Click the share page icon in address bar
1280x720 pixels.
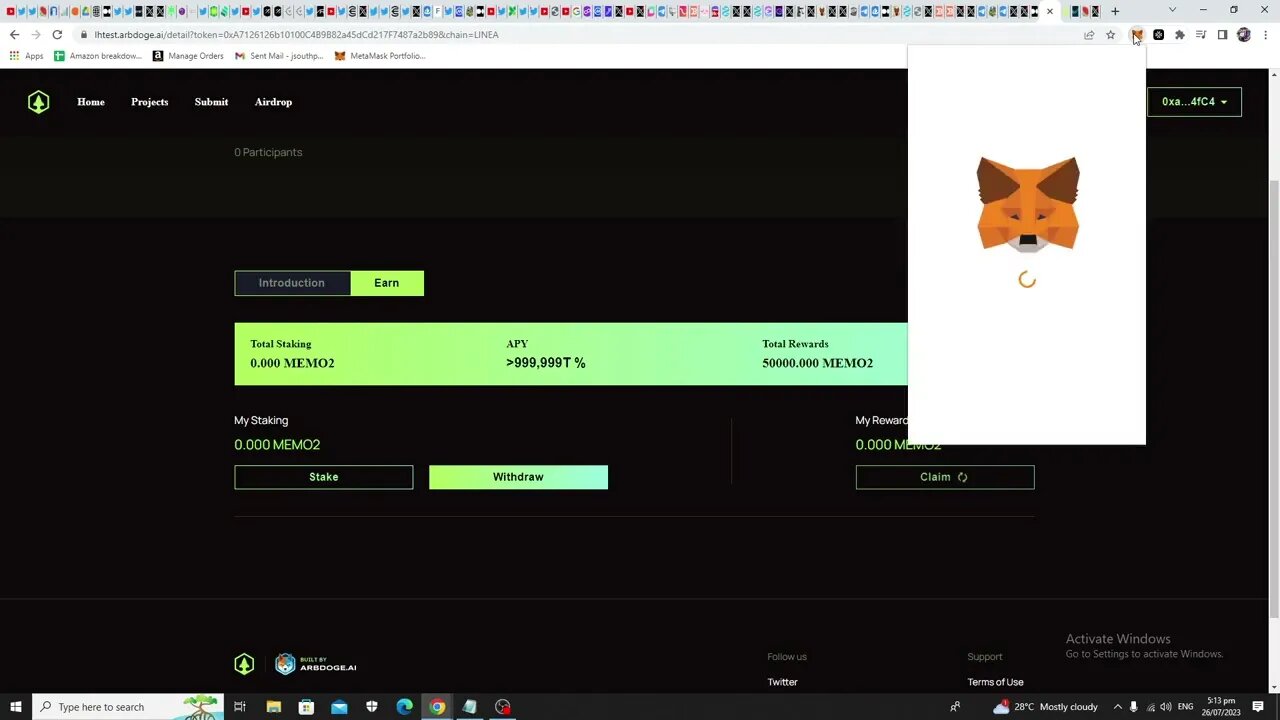pos(1089,35)
